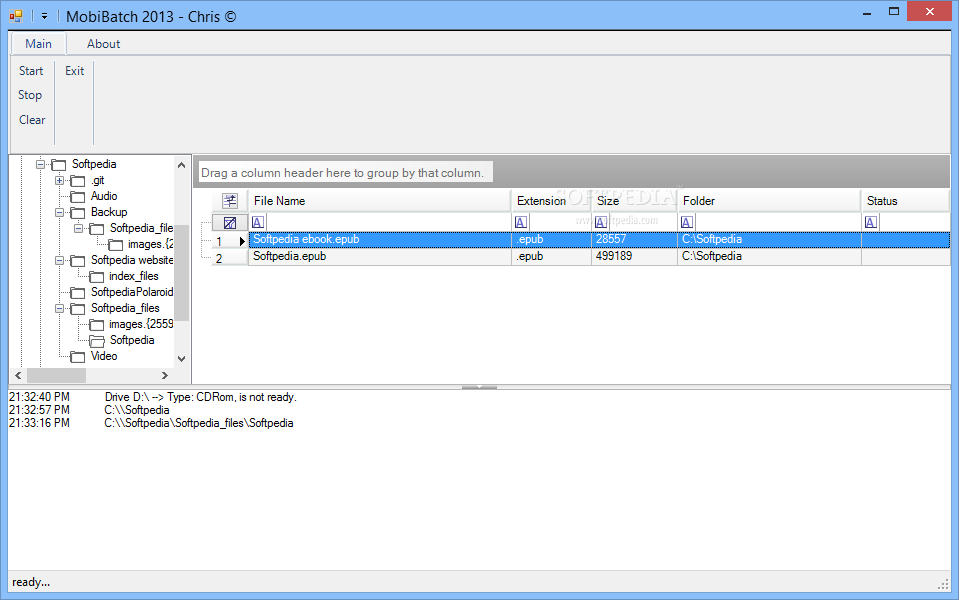Click the Folder filter input field
This screenshot has width=959, height=600.
coord(777,223)
